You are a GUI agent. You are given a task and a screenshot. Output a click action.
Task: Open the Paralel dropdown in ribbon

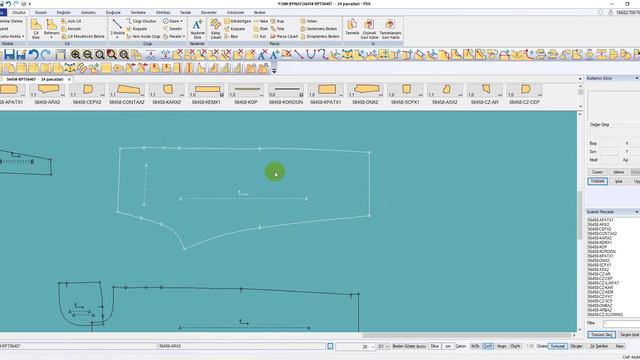[174, 36]
